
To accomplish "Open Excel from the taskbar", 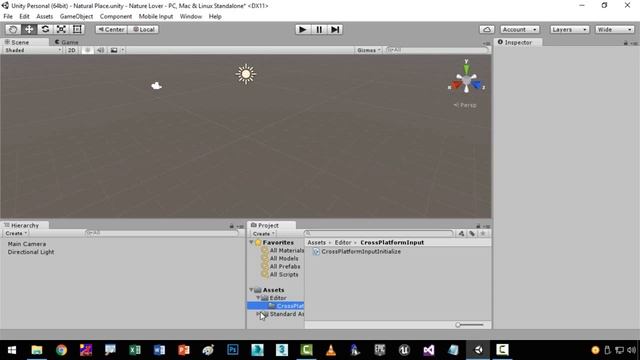I will click(x=135, y=350).
